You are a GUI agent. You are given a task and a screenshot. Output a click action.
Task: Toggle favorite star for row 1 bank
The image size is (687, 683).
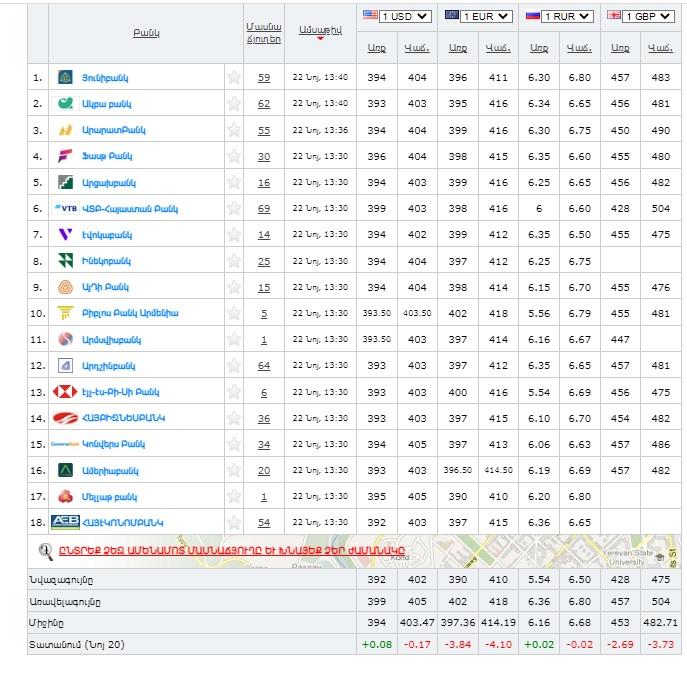tap(234, 77)
